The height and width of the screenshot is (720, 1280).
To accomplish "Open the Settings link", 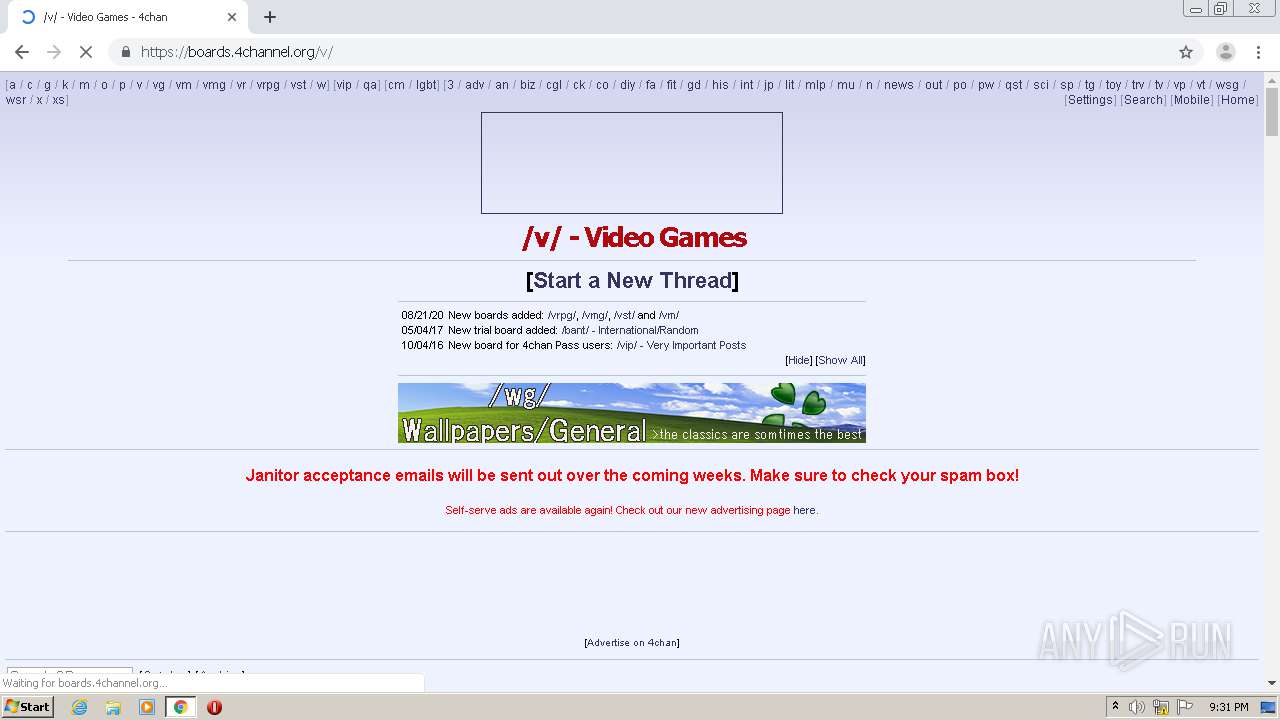I will click(1089, 100).
